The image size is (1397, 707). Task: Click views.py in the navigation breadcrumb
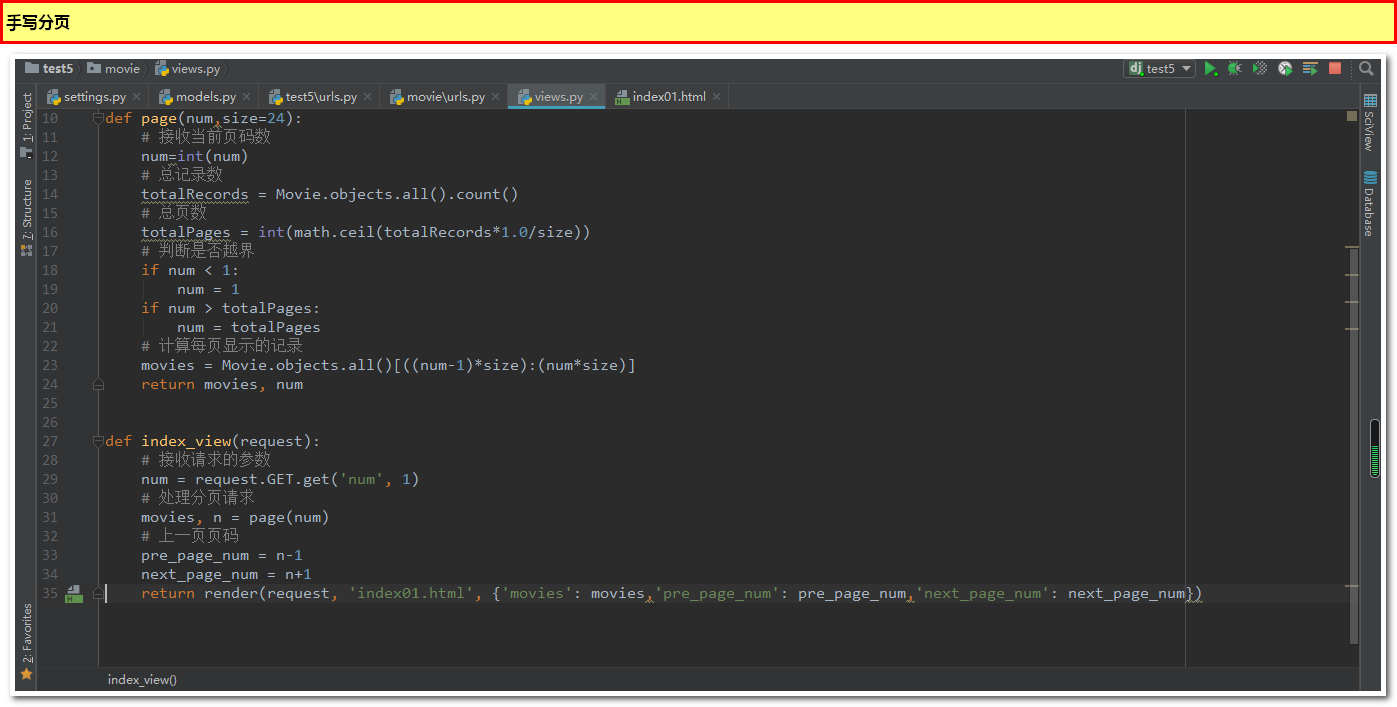coord(188,69)
